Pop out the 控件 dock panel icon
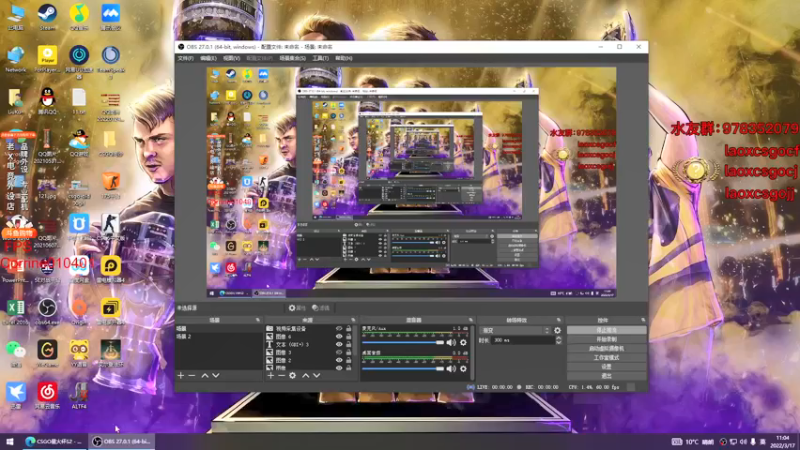 [643, 320]
